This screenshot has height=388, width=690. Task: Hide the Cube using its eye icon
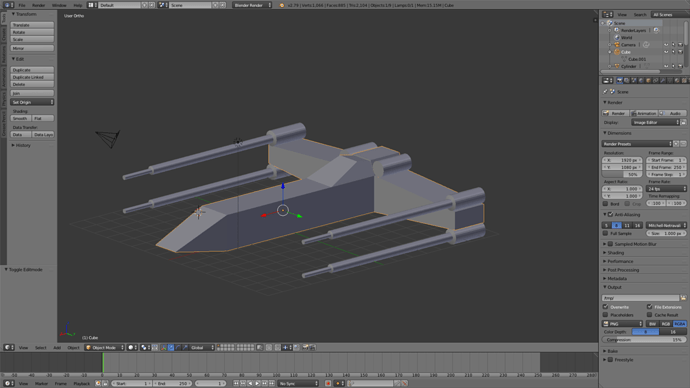coord(666,52)
